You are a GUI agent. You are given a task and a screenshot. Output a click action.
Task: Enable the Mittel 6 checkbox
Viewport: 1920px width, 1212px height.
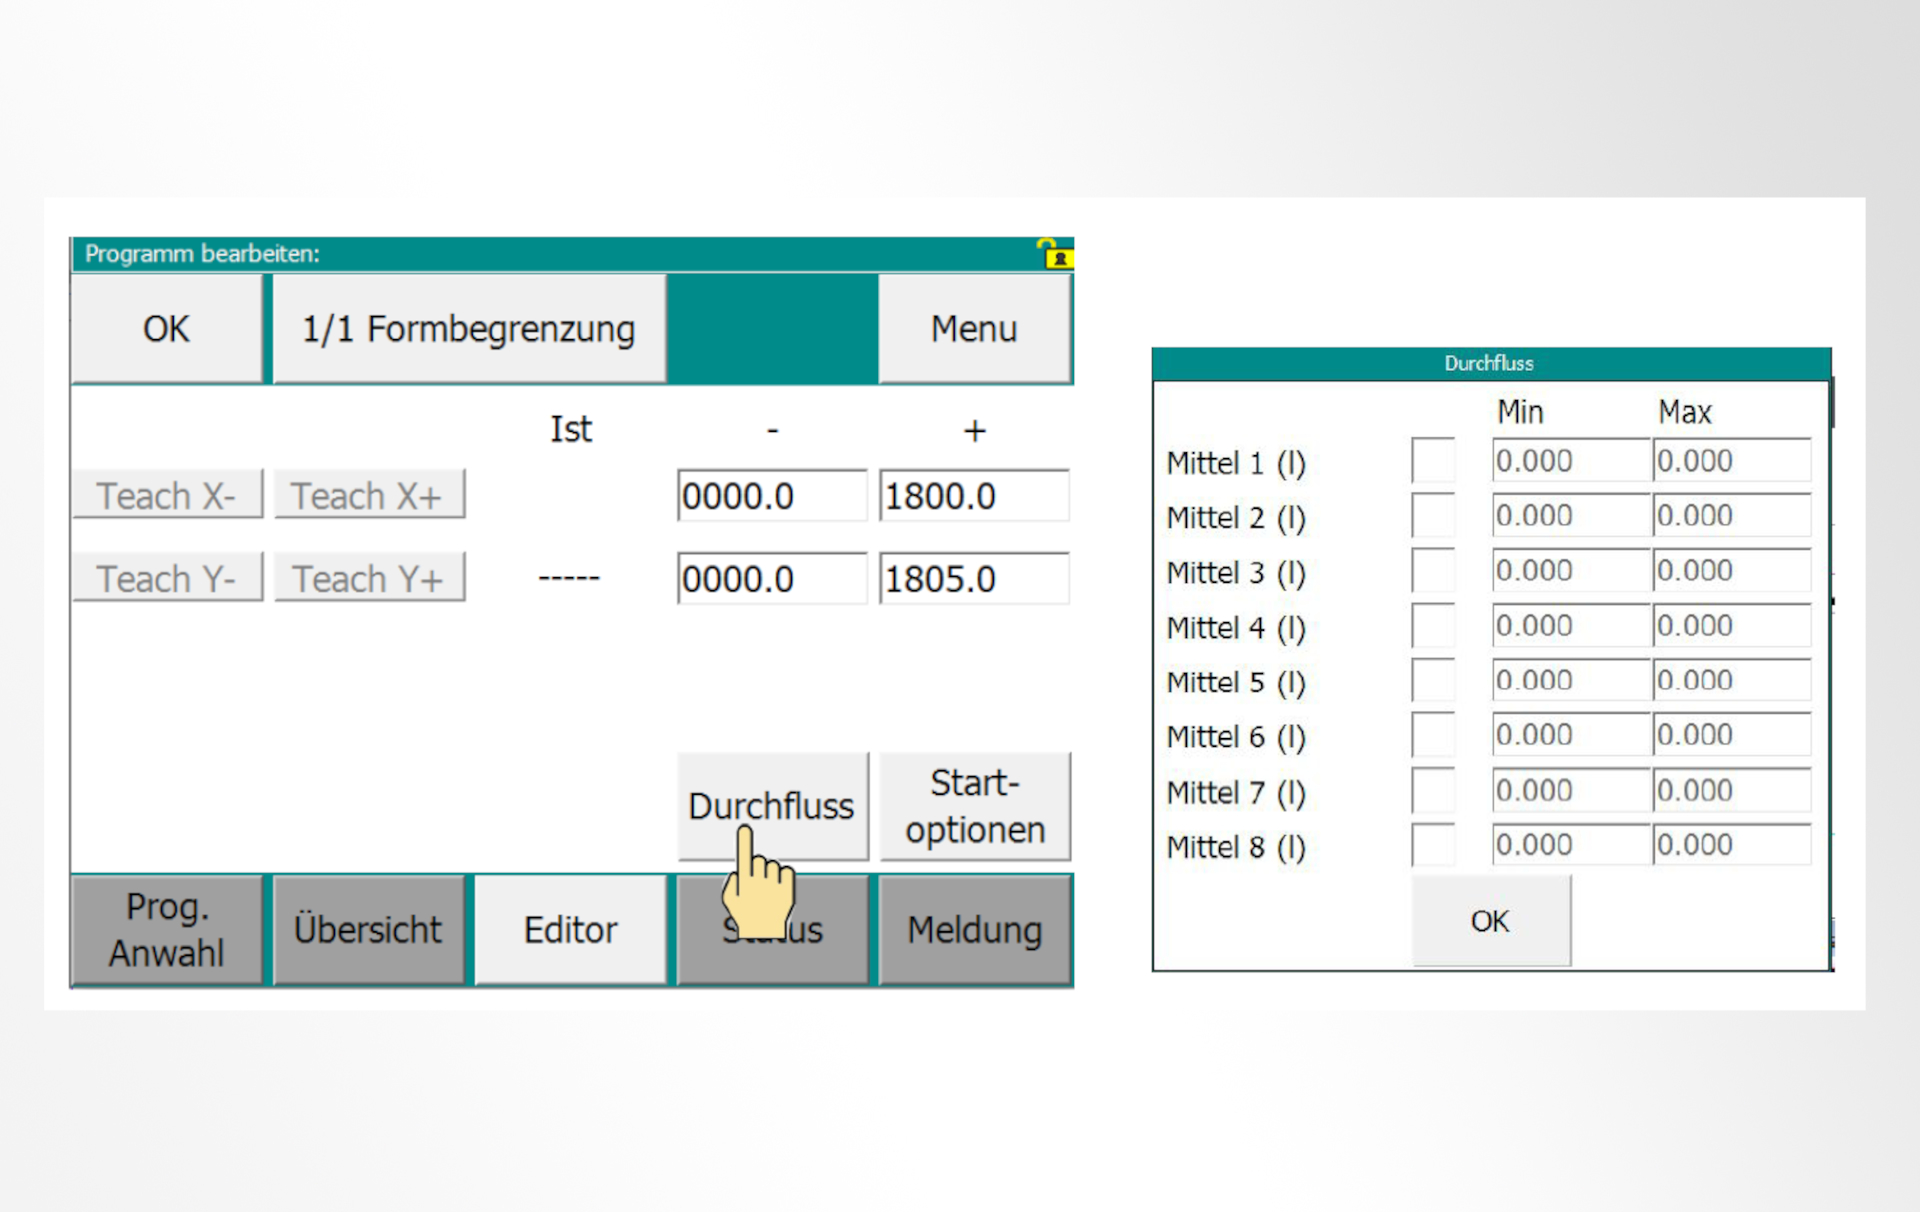pos(1433,735)
